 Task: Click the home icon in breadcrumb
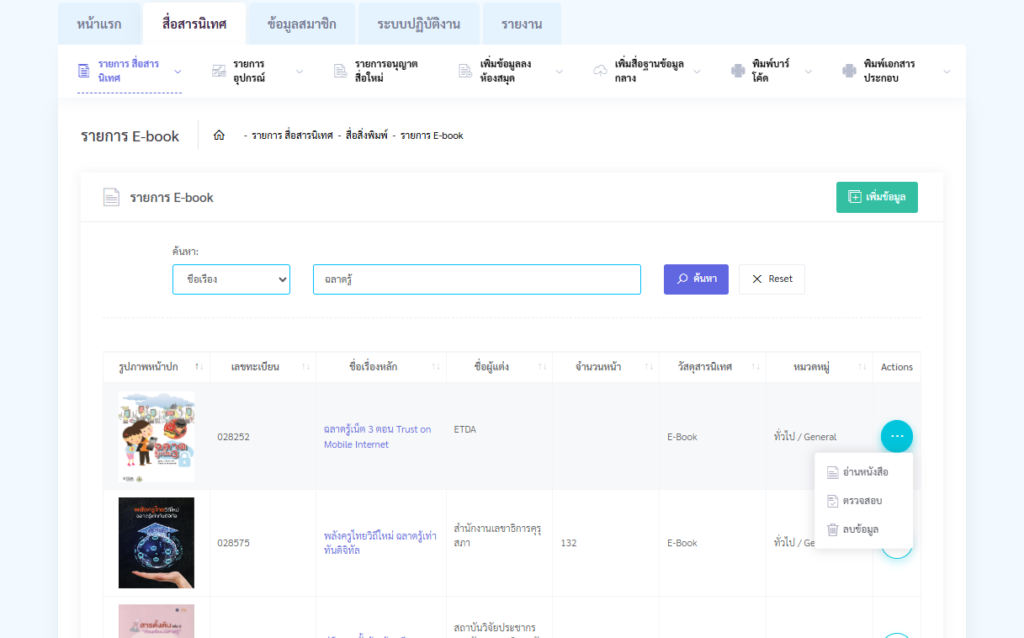click(x=219, y=135)
